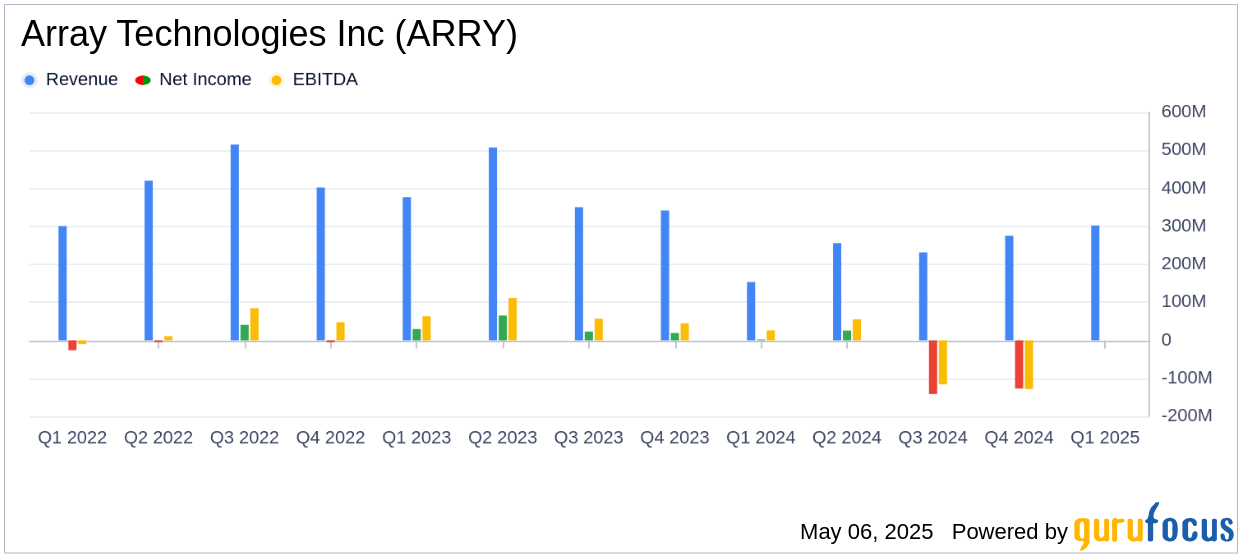Click the Q1 2022 axis label
This screenshot has width=1242, height=557.
tap(72, 438)
